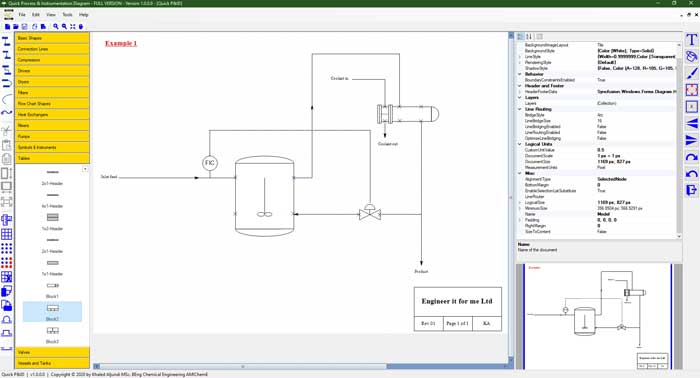
Task: Select the brush Line style tool
Action: 691,73
